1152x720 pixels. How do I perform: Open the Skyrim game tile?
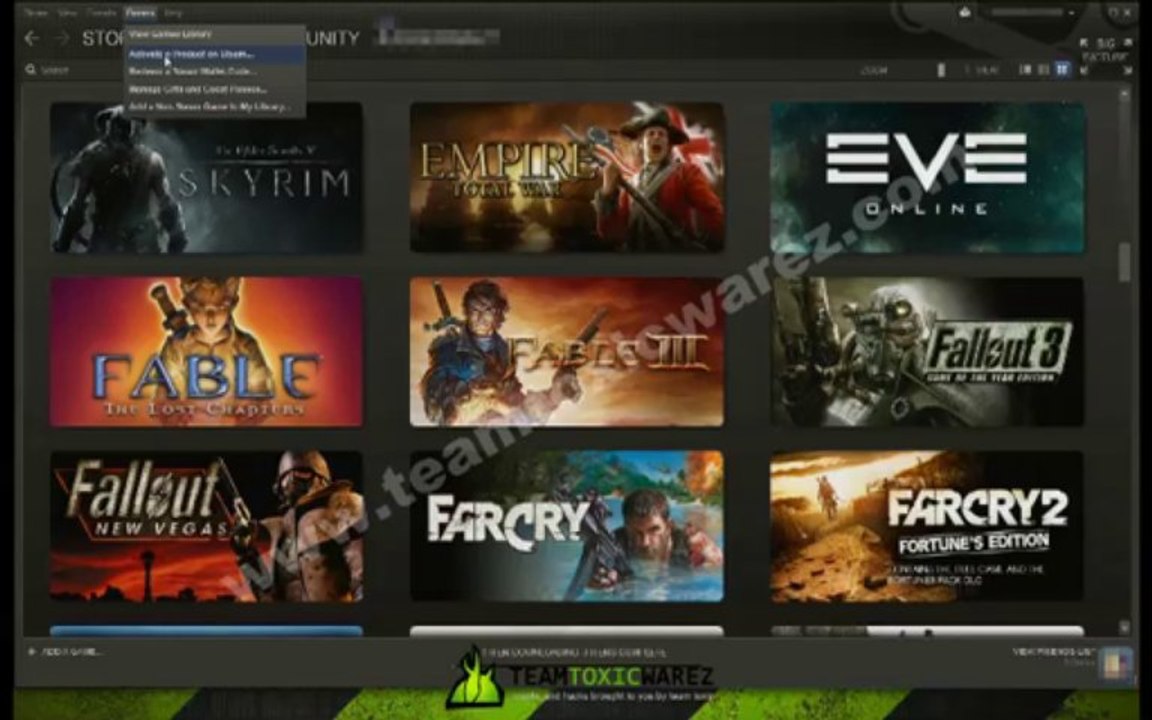point(206,178)
